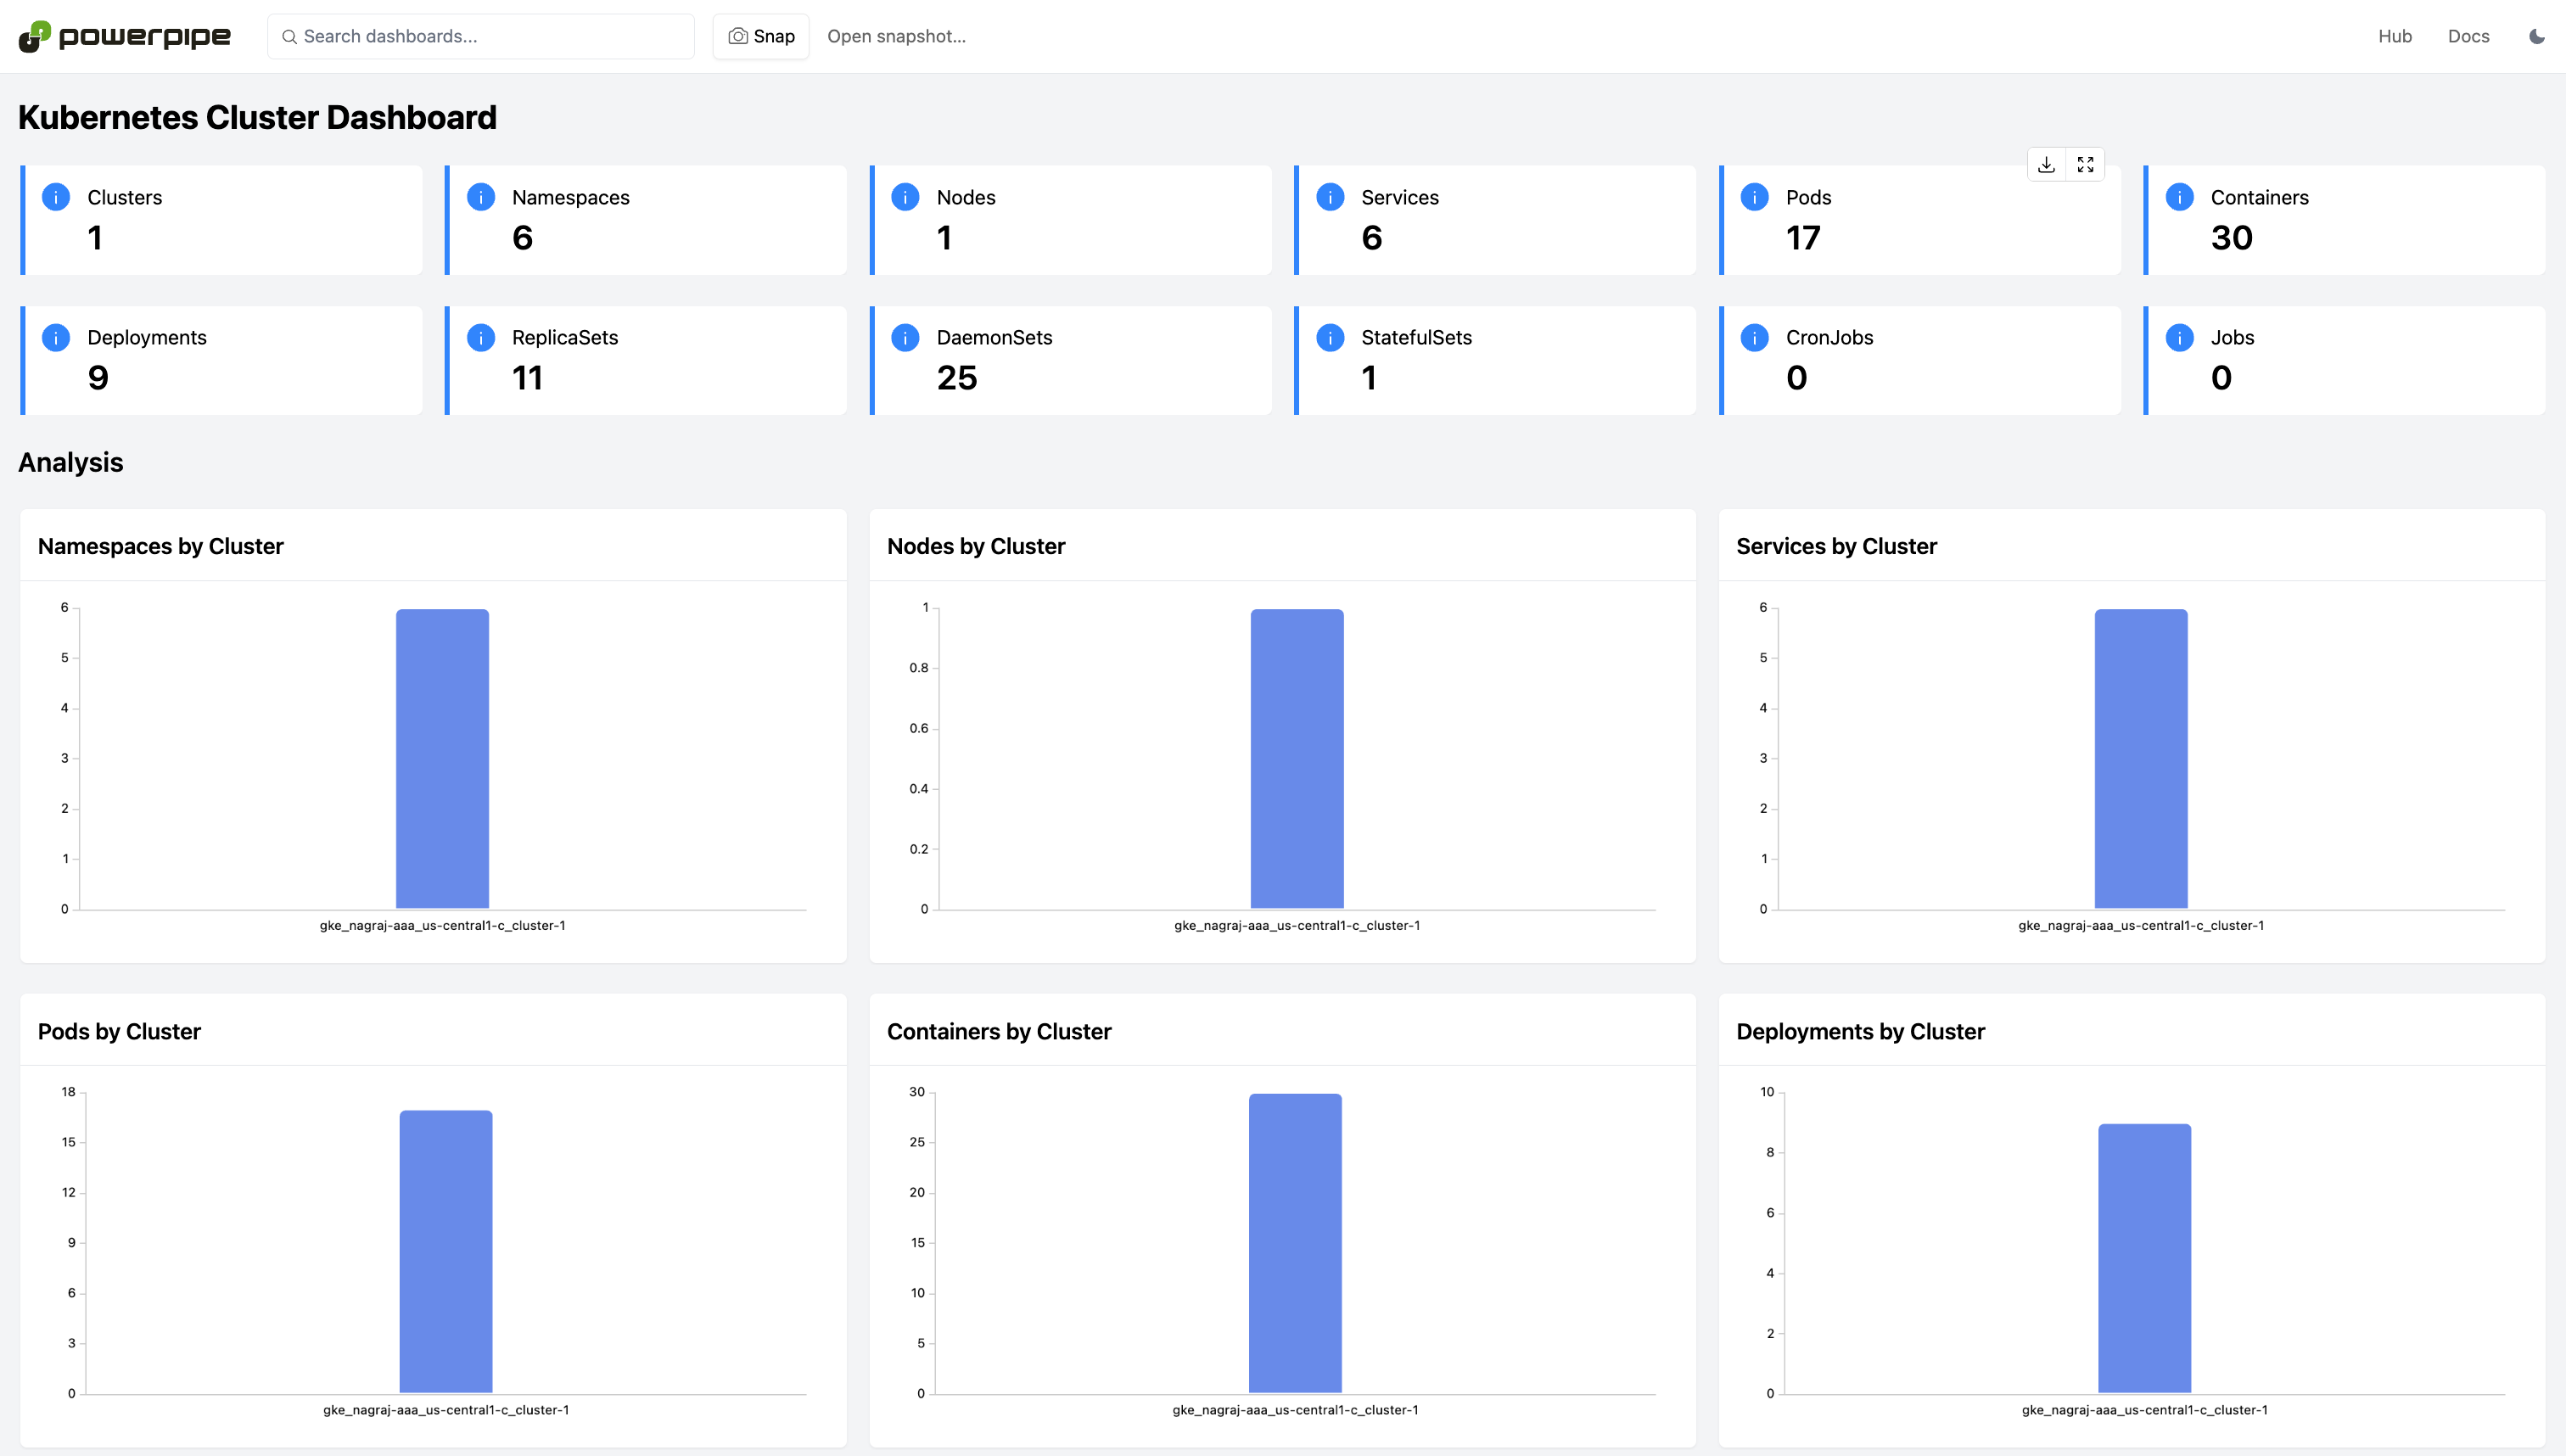Toggle dark mode moon icon
Viewport: 2566px width, 1456px height.
pos(2536,37)
